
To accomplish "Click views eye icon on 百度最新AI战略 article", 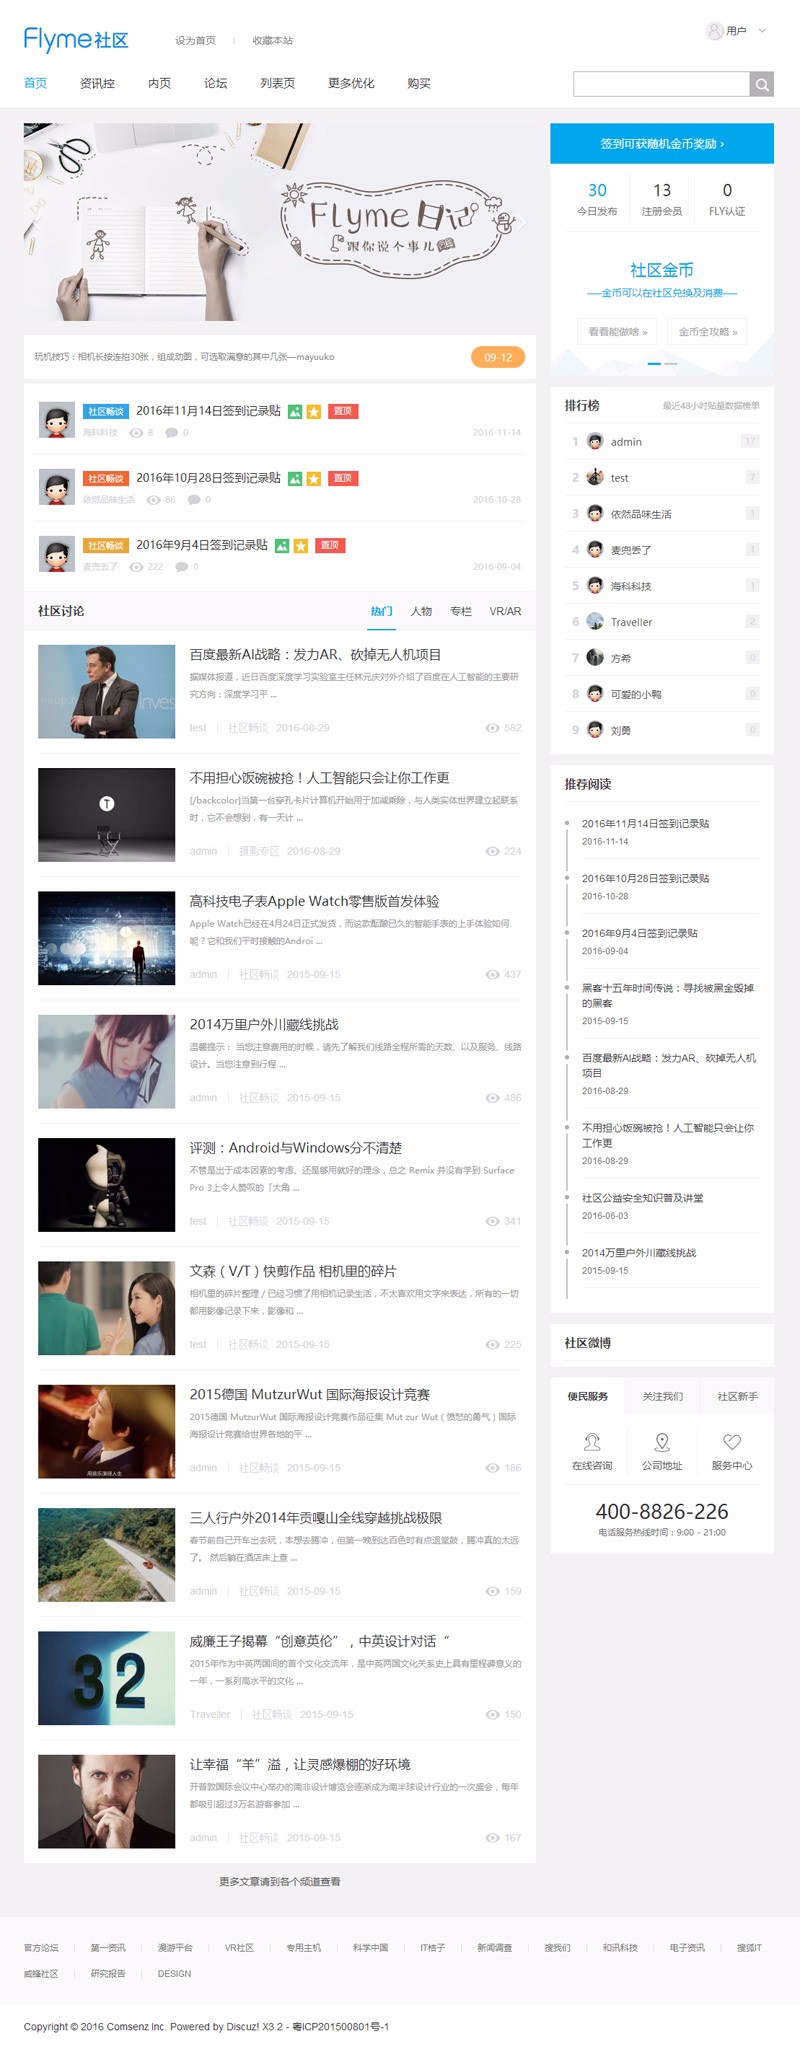I will pyautogui.click(x=492, y=728).
